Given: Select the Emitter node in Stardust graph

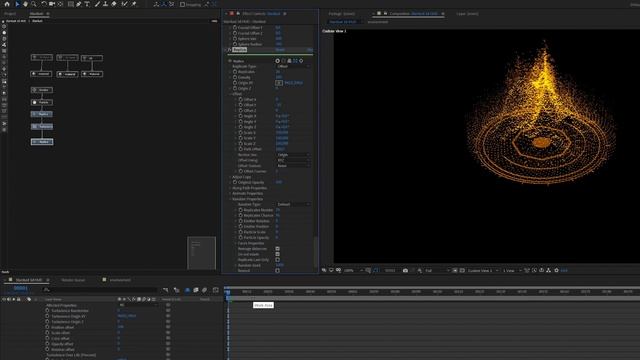Looking at the screenshot, I should tap(42, 90).
